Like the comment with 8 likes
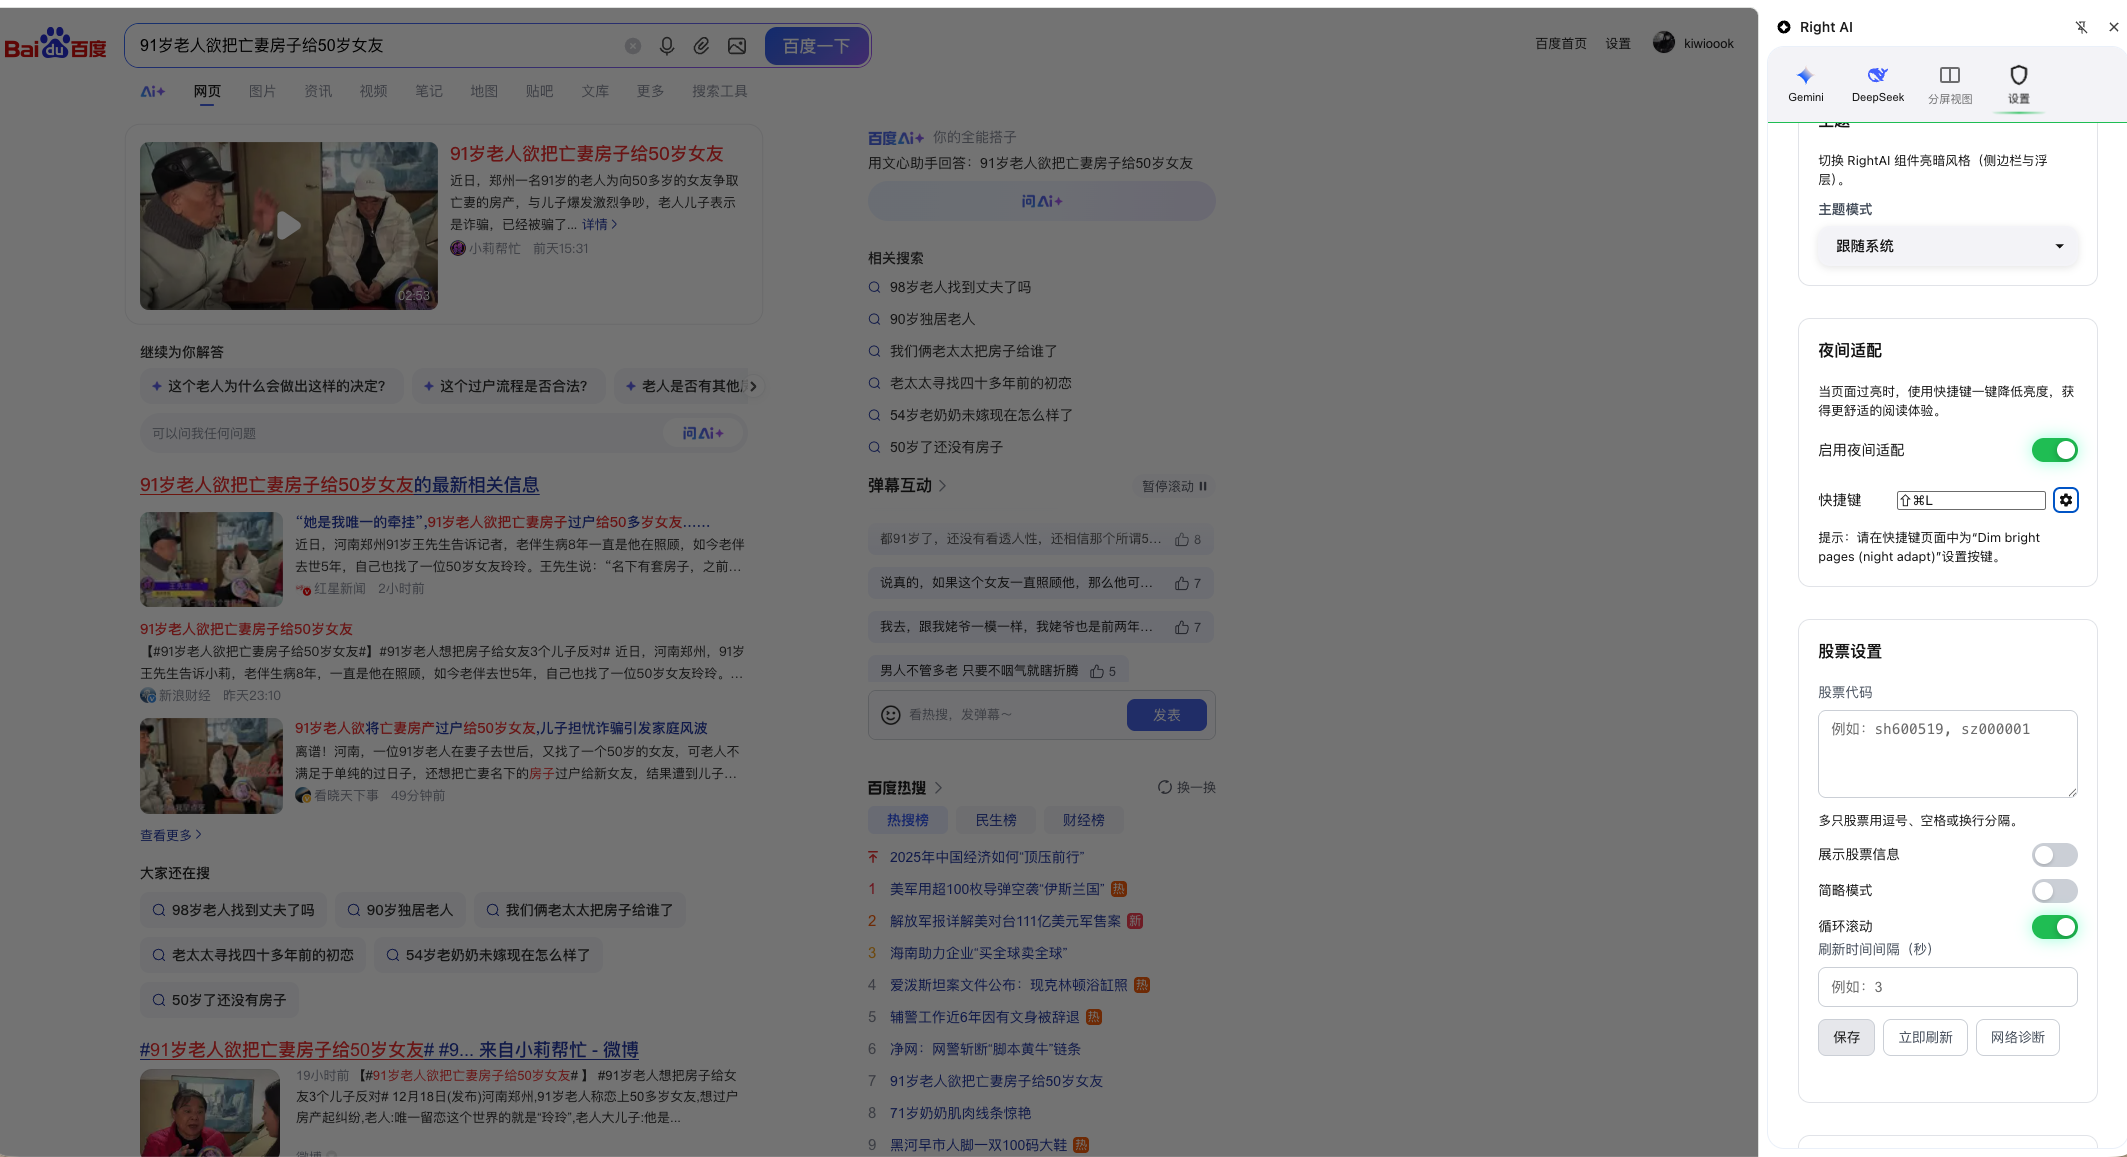The width and height of the screenshot is (2127, 1157). tap(1187, 539)
